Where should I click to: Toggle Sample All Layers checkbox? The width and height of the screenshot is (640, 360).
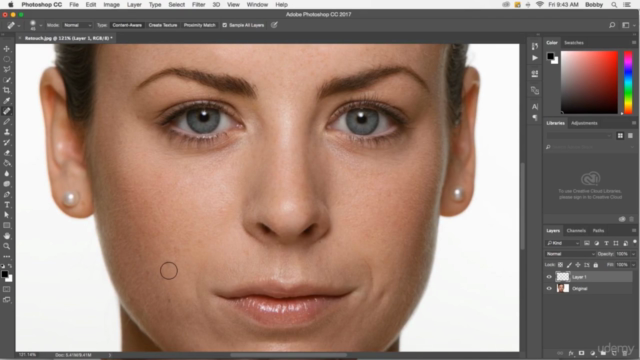pos(224,25)
